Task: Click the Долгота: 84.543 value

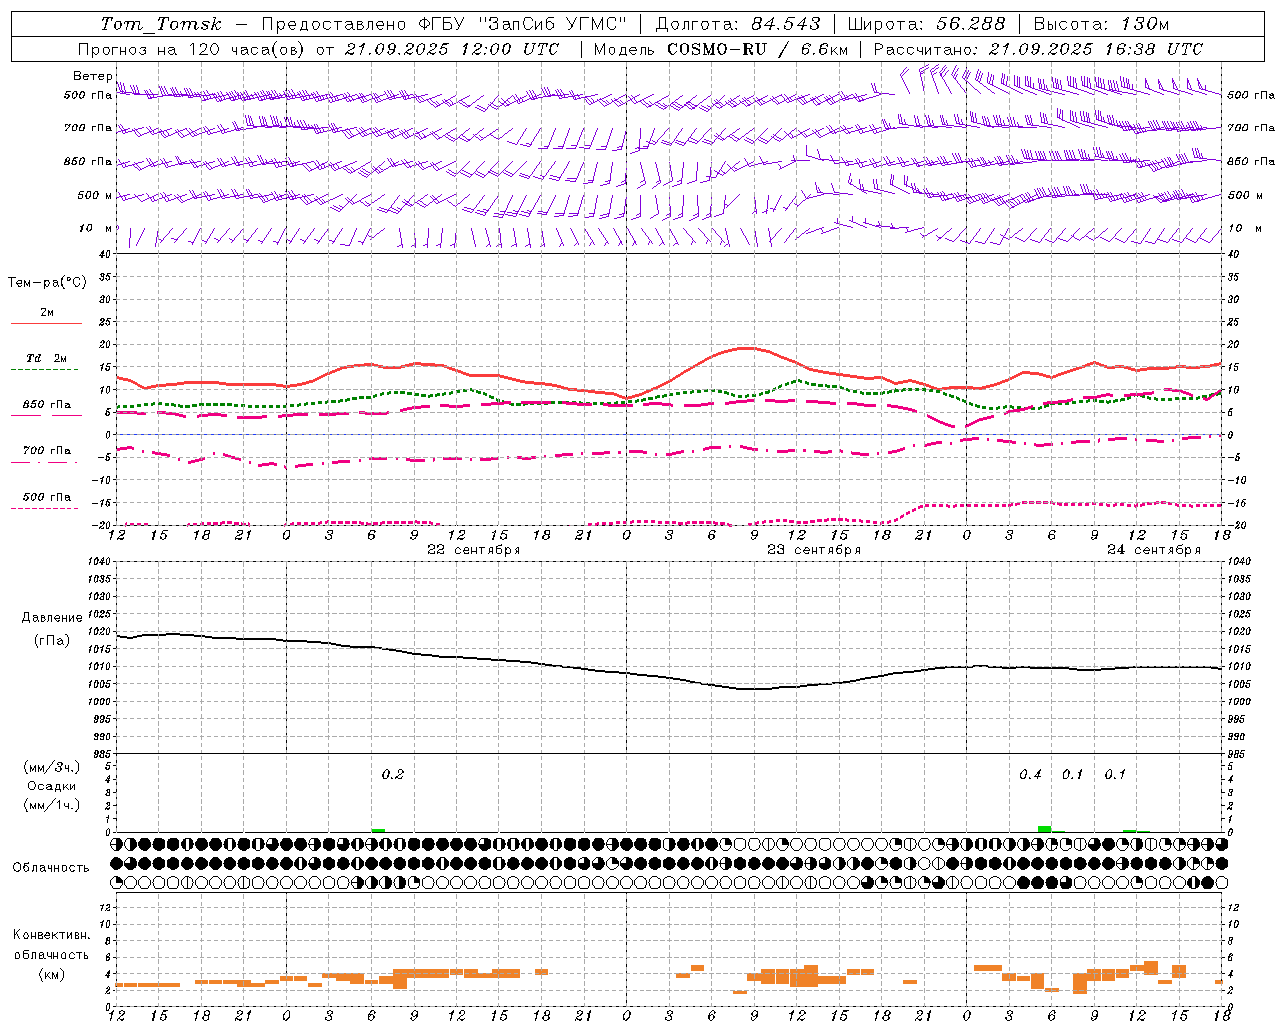Action: 738,24
